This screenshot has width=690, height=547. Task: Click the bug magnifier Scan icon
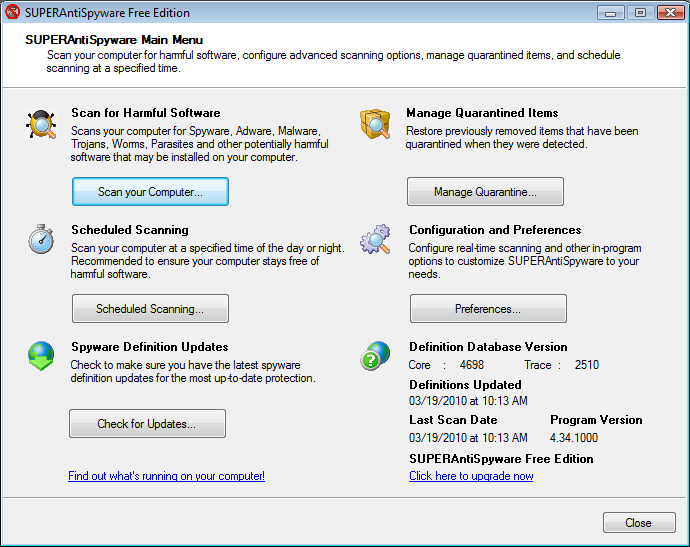(41, 125)
